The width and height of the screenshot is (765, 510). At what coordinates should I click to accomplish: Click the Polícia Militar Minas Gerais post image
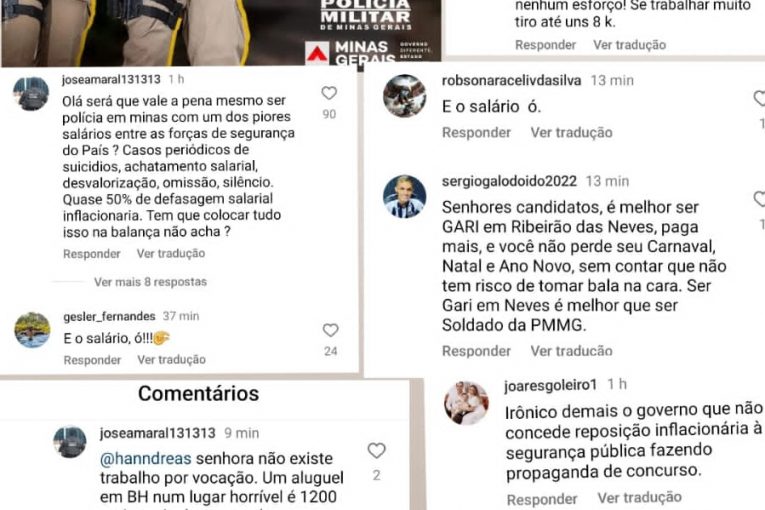(x=221, y=33)
